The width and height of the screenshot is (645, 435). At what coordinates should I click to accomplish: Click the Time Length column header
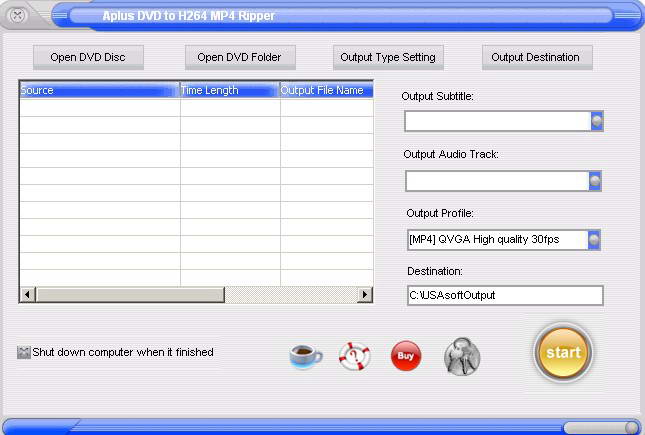click(x=230, y=90)
